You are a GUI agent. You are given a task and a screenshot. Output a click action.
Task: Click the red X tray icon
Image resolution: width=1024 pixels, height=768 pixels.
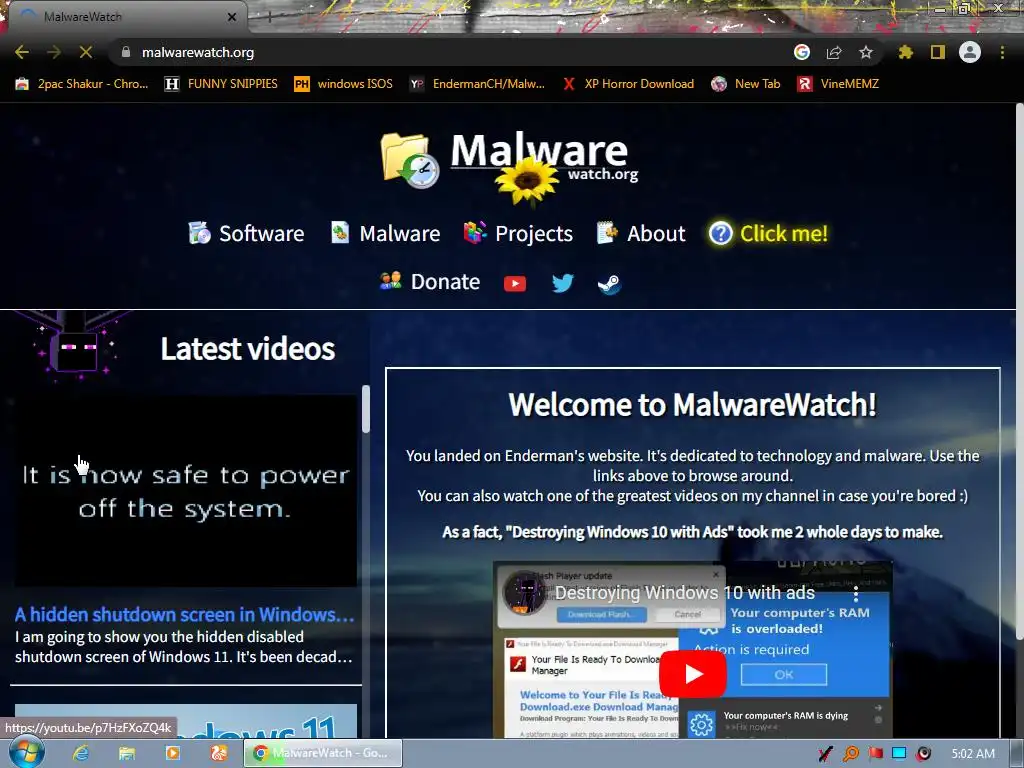click(x=825, y=754)
